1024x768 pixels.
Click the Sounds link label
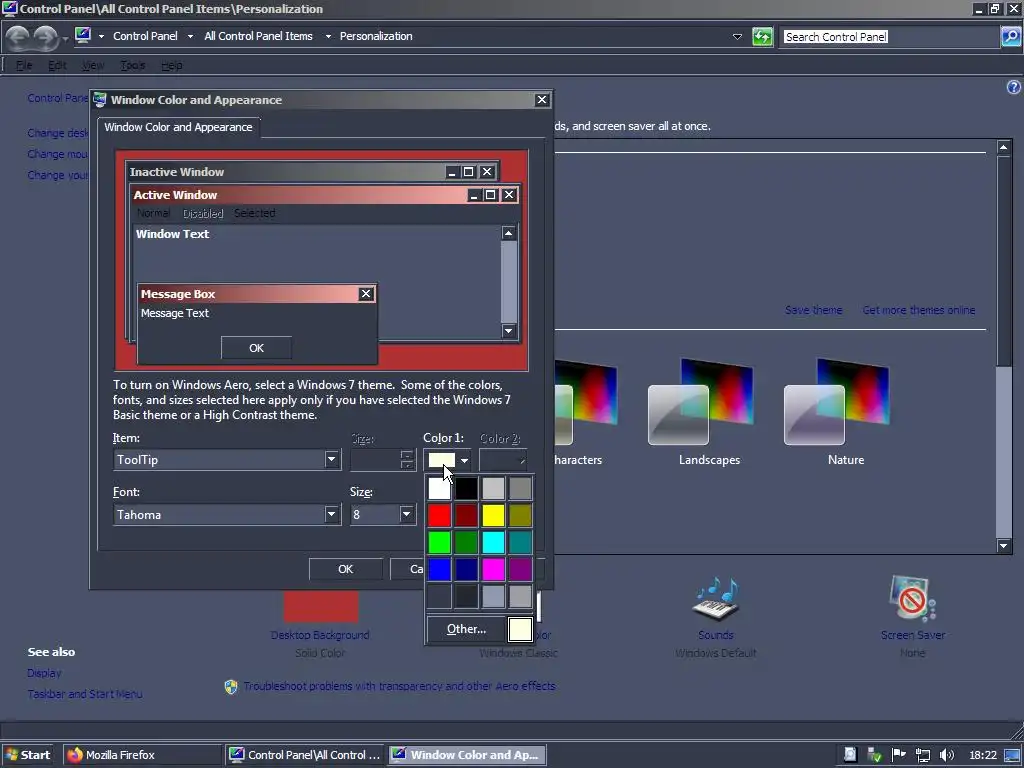(x=716, y=635)
